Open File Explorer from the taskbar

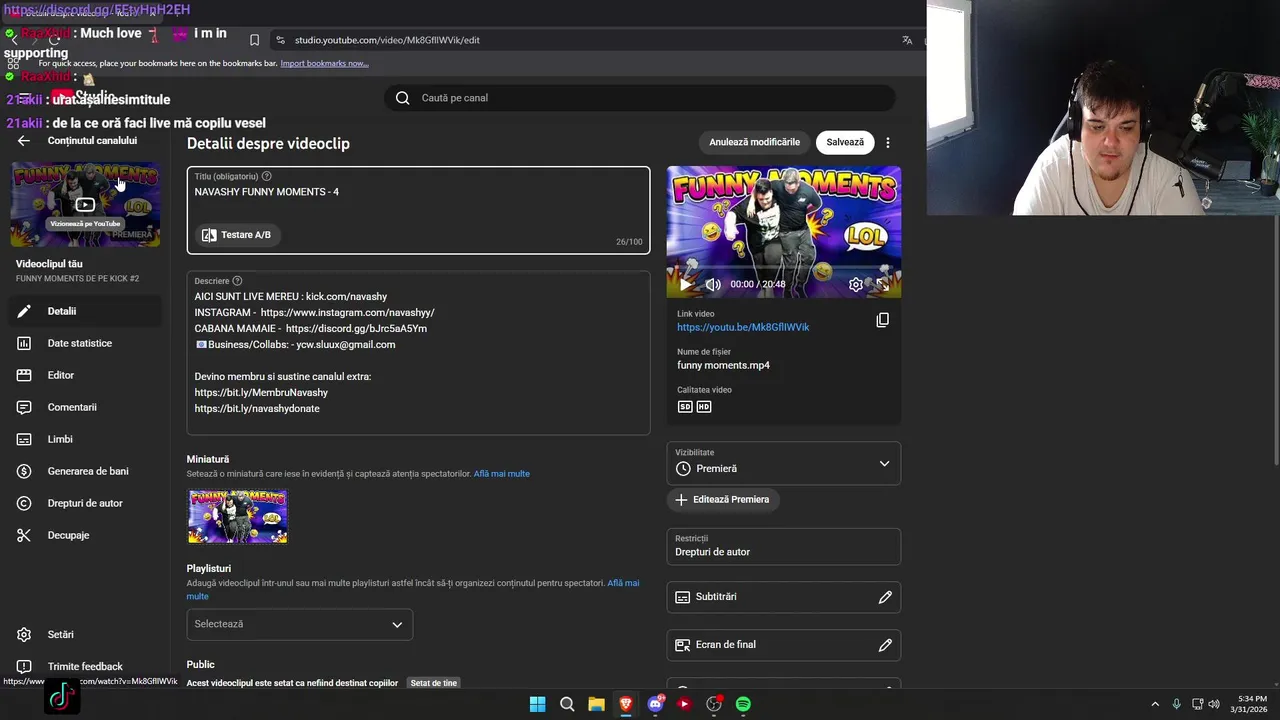[x=596, y=704]
